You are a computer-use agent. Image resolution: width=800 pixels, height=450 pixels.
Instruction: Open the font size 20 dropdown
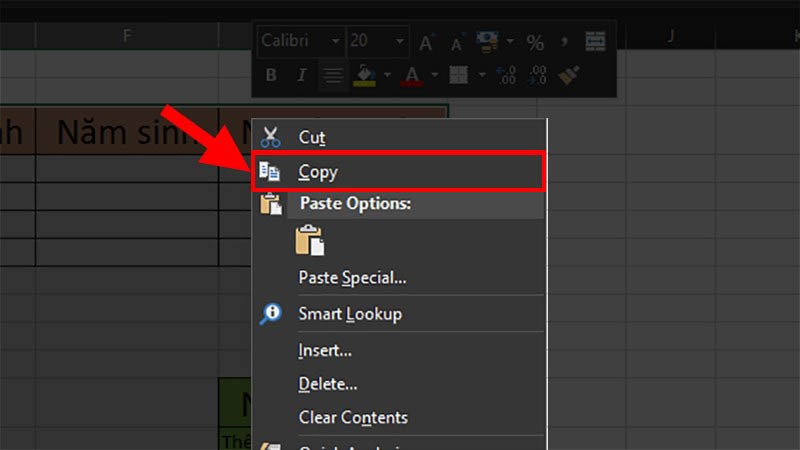(400, 42)
